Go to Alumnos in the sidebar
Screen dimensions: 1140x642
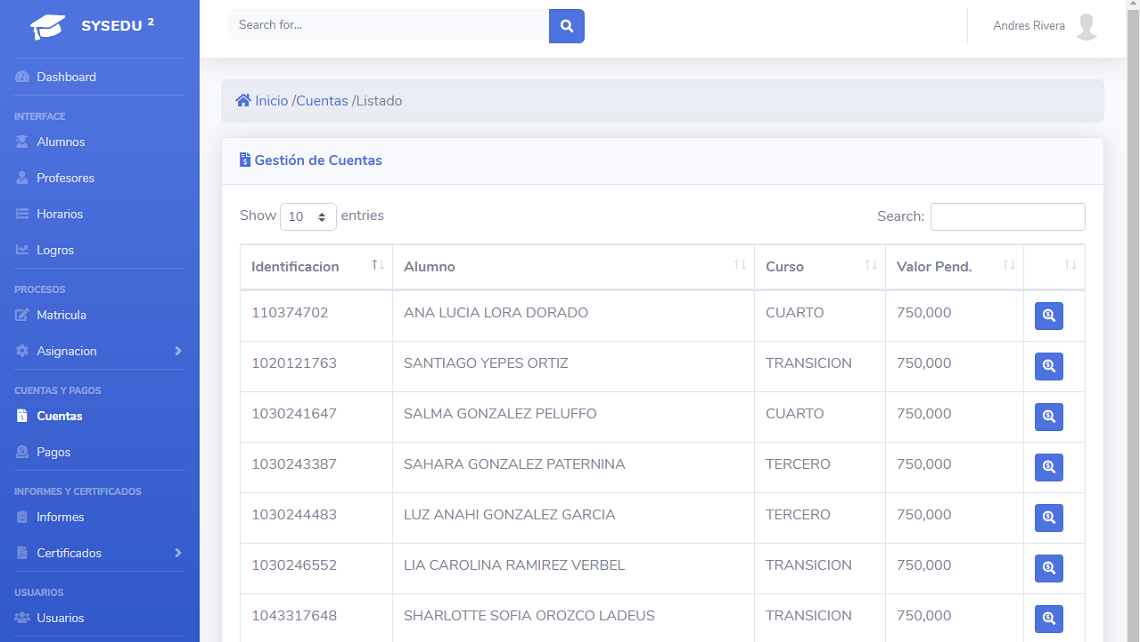[x=61, y=142]
